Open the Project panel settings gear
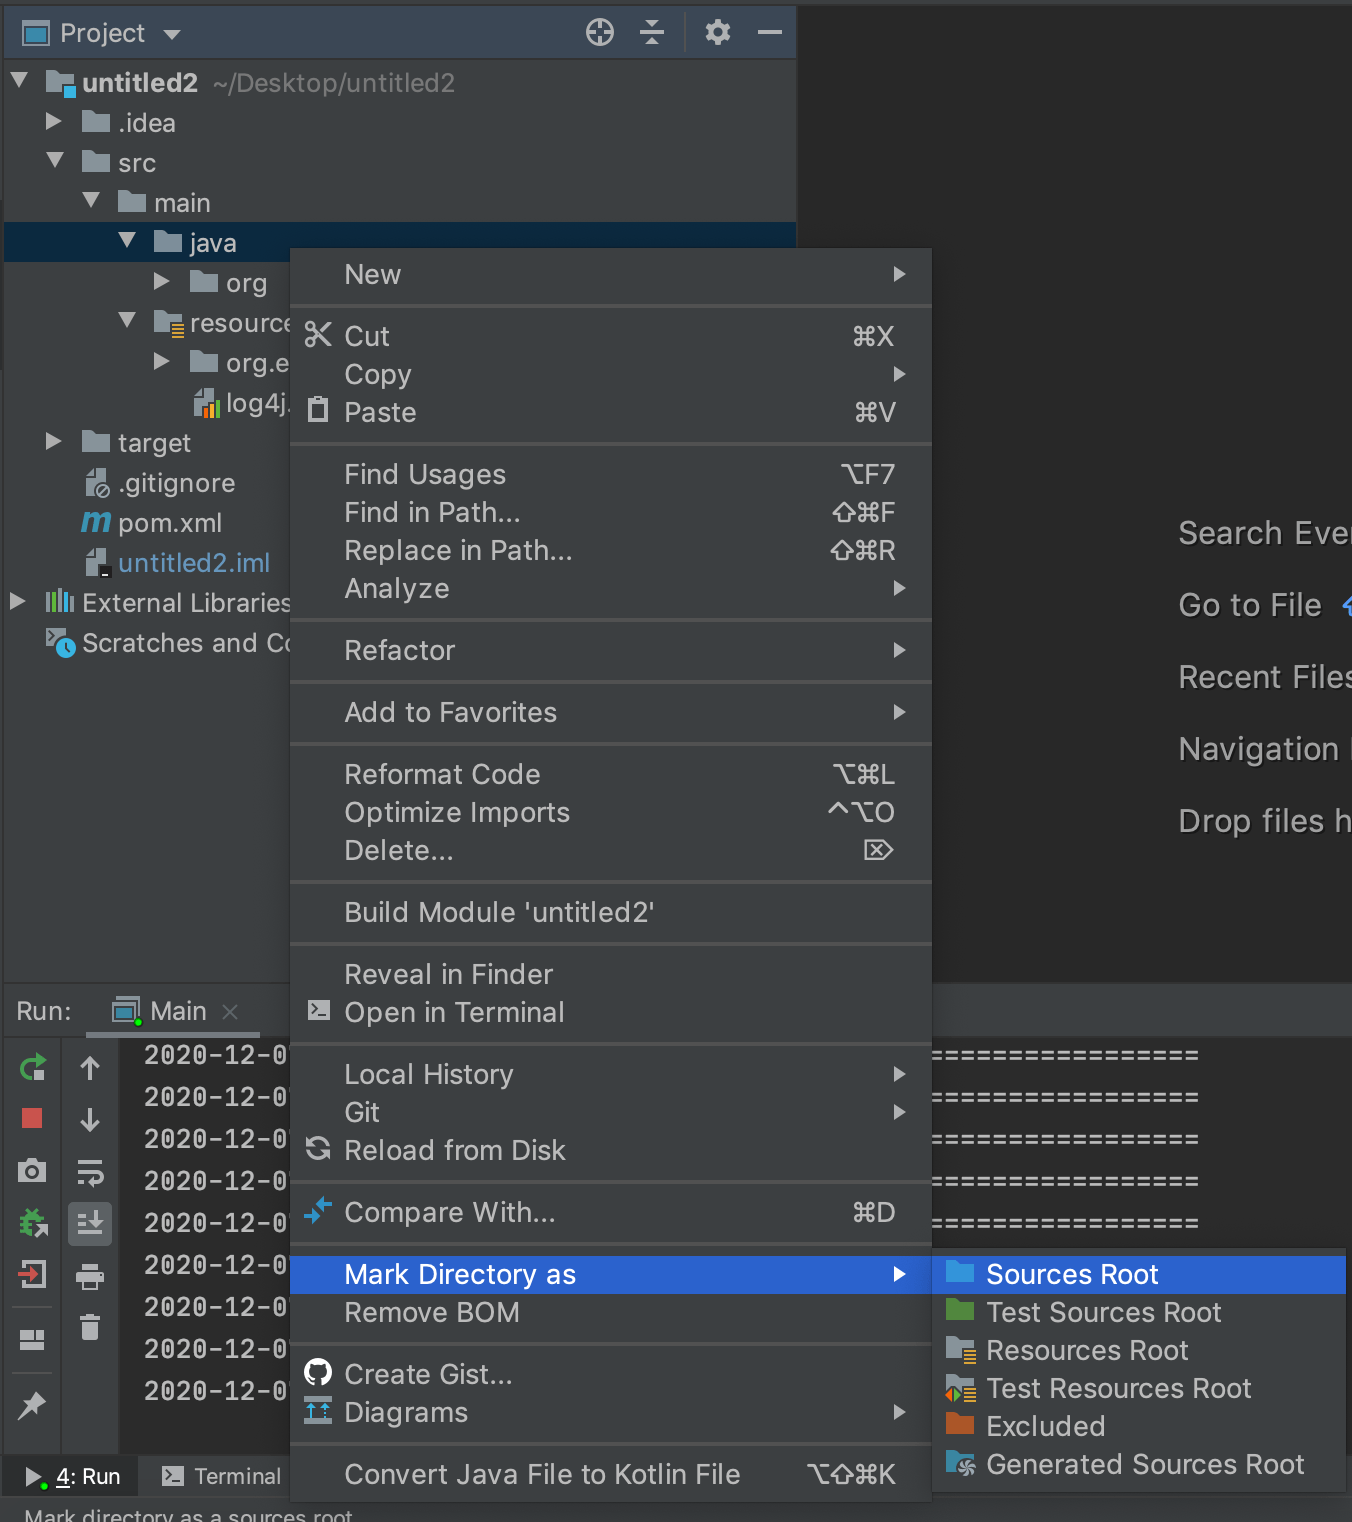 pos(716,32)
